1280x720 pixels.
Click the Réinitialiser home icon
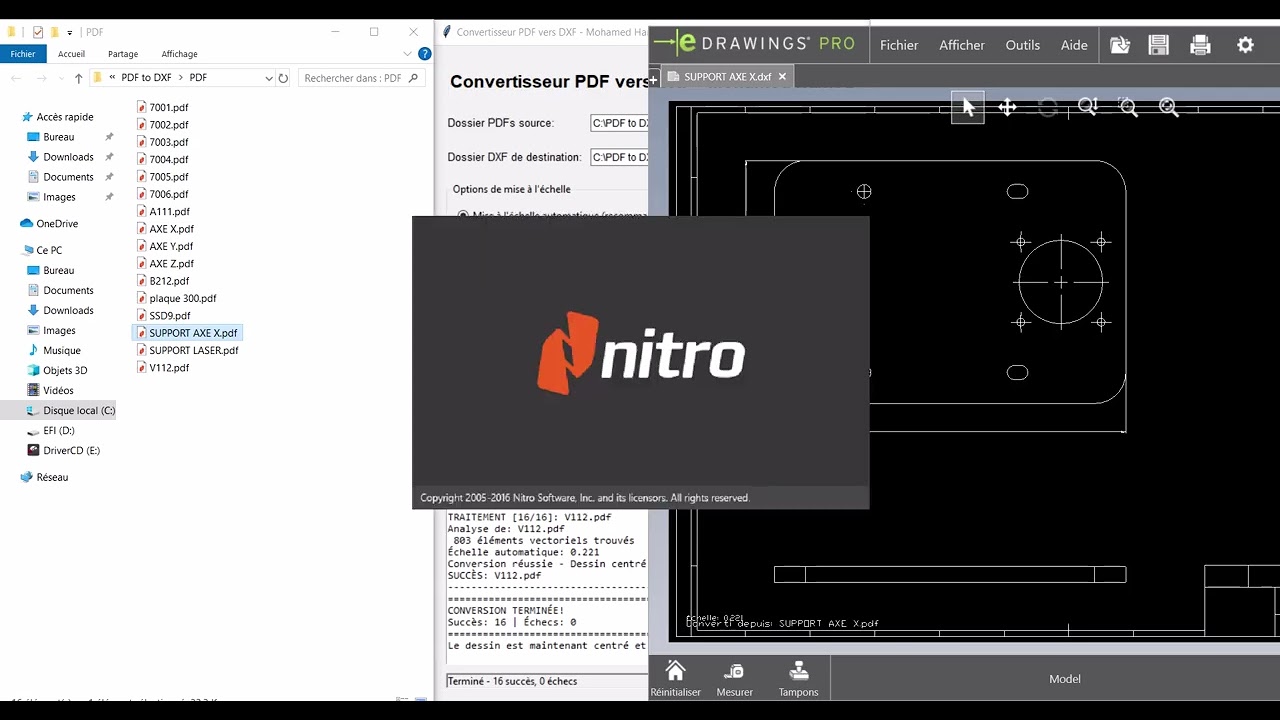coord(675,670)
